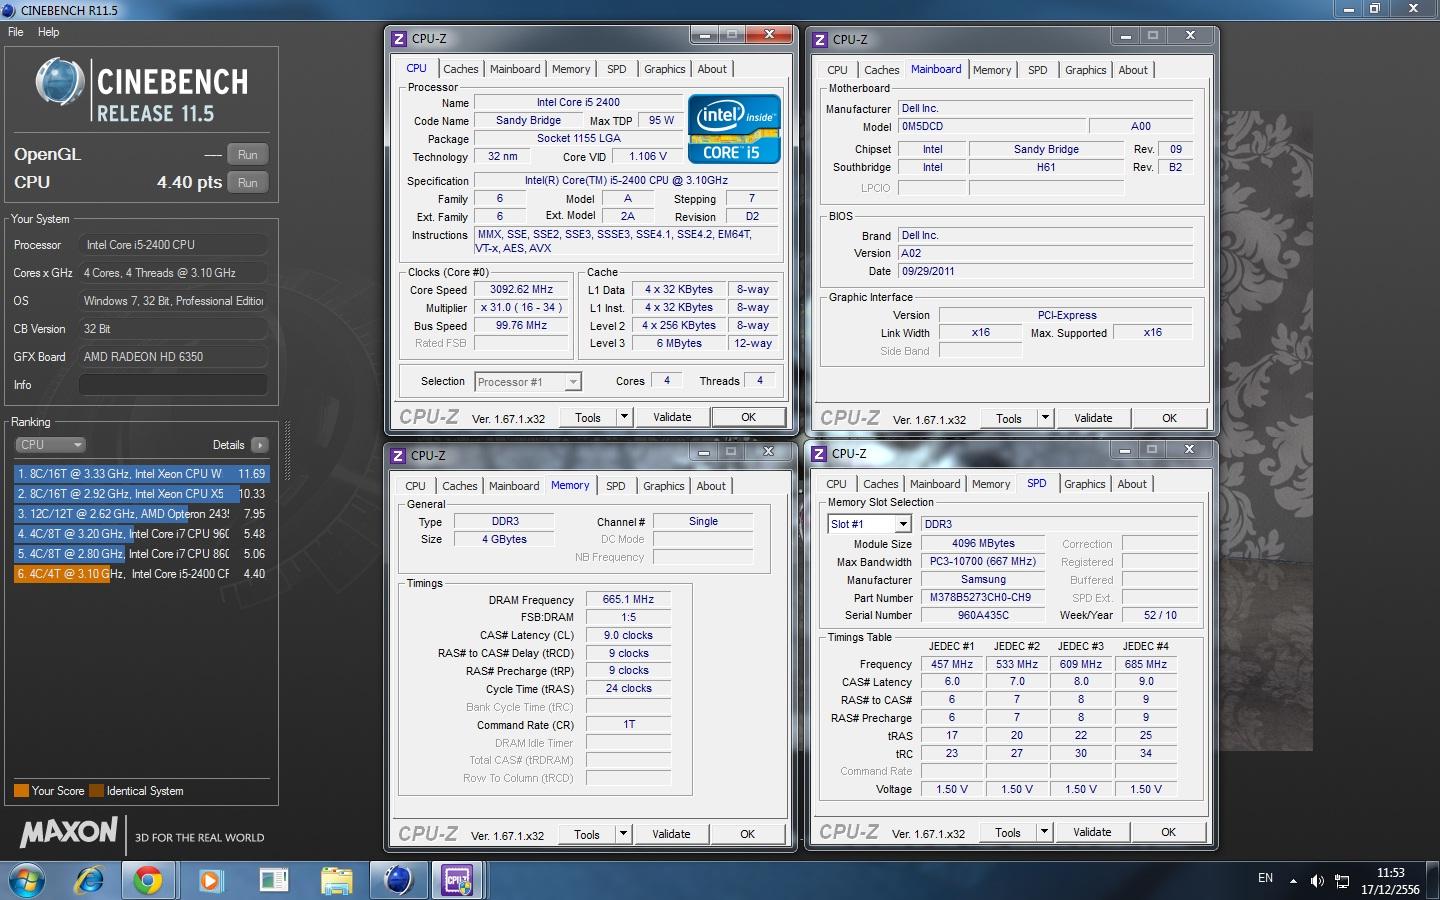The width and height of the screenshot is (1440, 900).
Task: Switch to the Cinebench taskbar icon
Action: (x=398, y=880)
